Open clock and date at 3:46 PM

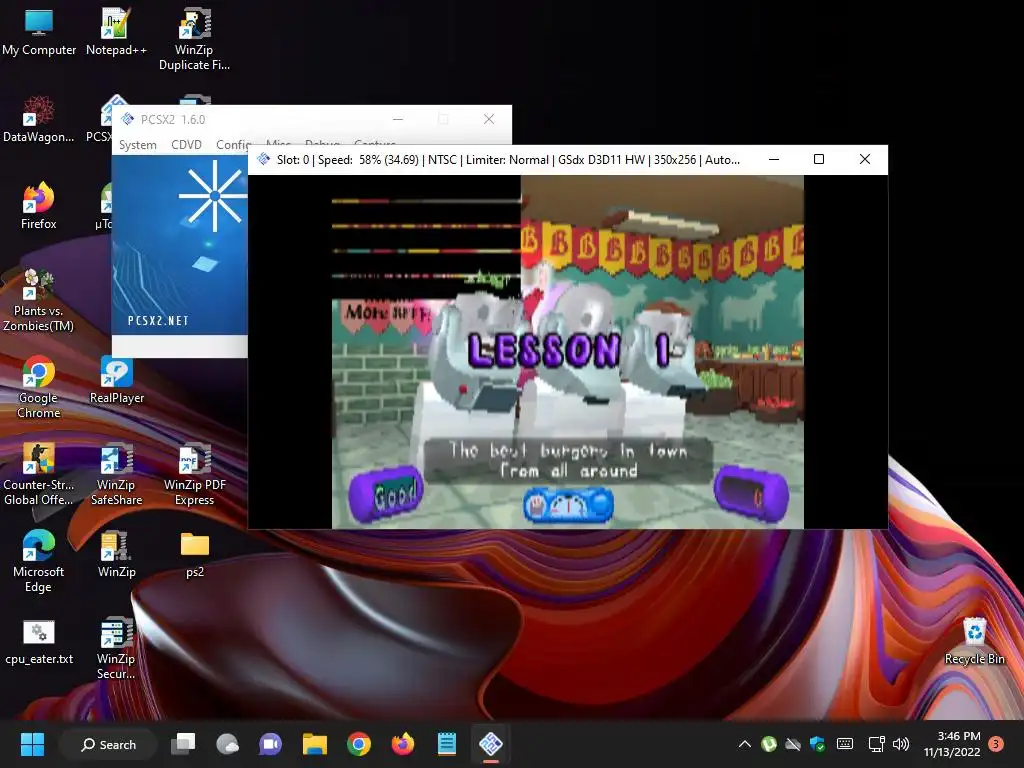[x=952, y=744]
